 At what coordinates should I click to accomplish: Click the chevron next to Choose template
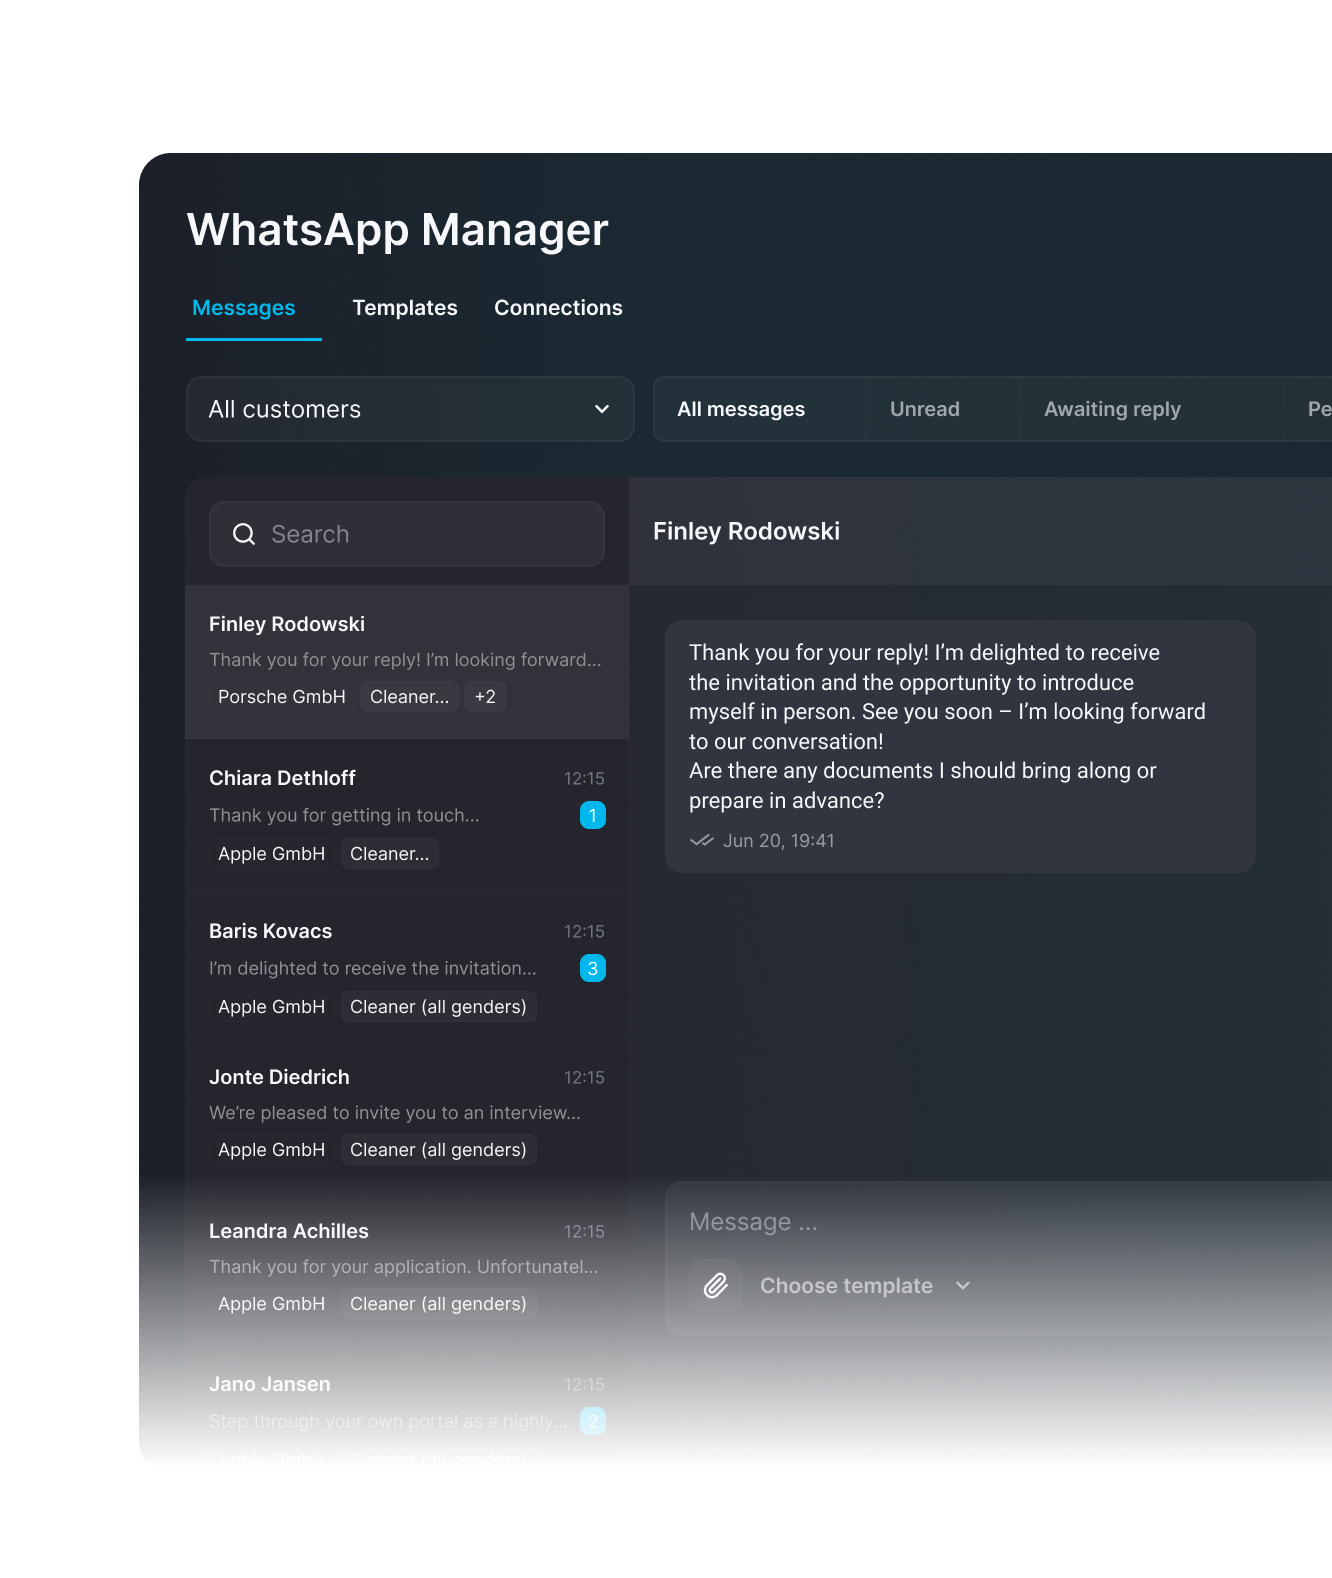(963, 1286)
